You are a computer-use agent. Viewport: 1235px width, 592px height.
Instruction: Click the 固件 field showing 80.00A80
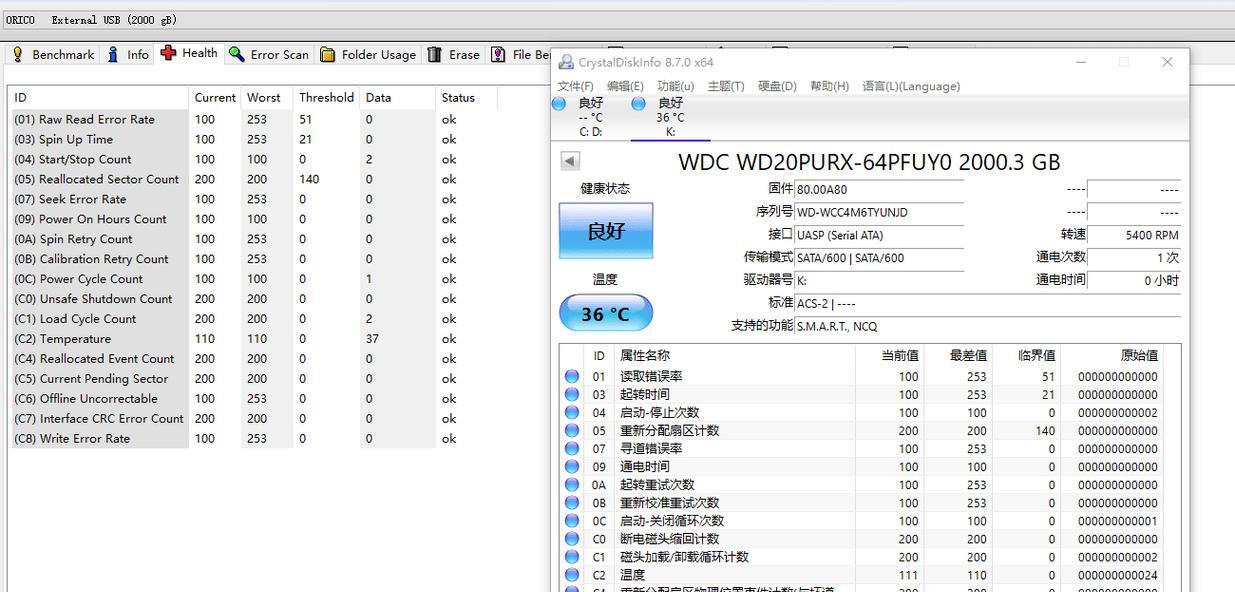click(879, 189)
